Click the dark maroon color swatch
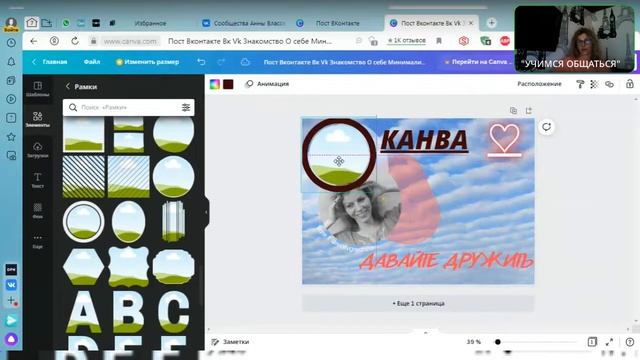 tap(228, 84)
